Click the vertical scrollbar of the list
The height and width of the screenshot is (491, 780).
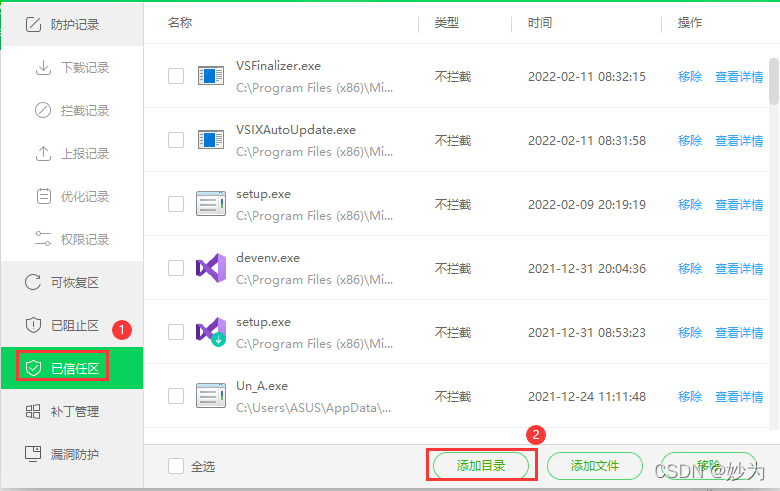773,82
